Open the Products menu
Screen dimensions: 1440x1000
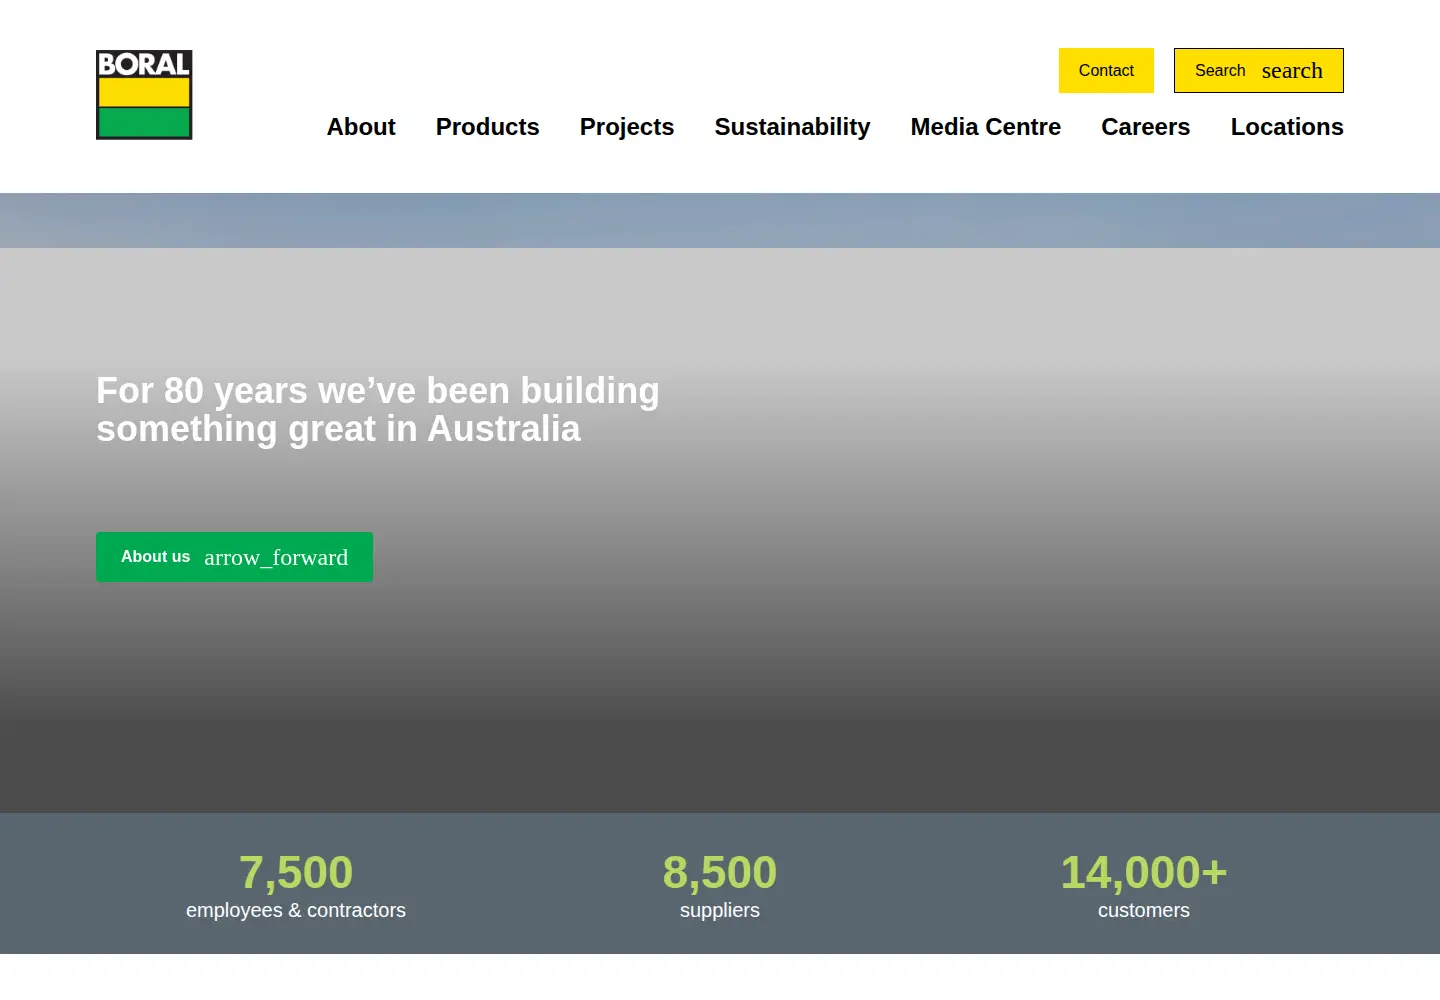[x=487, y=127]
